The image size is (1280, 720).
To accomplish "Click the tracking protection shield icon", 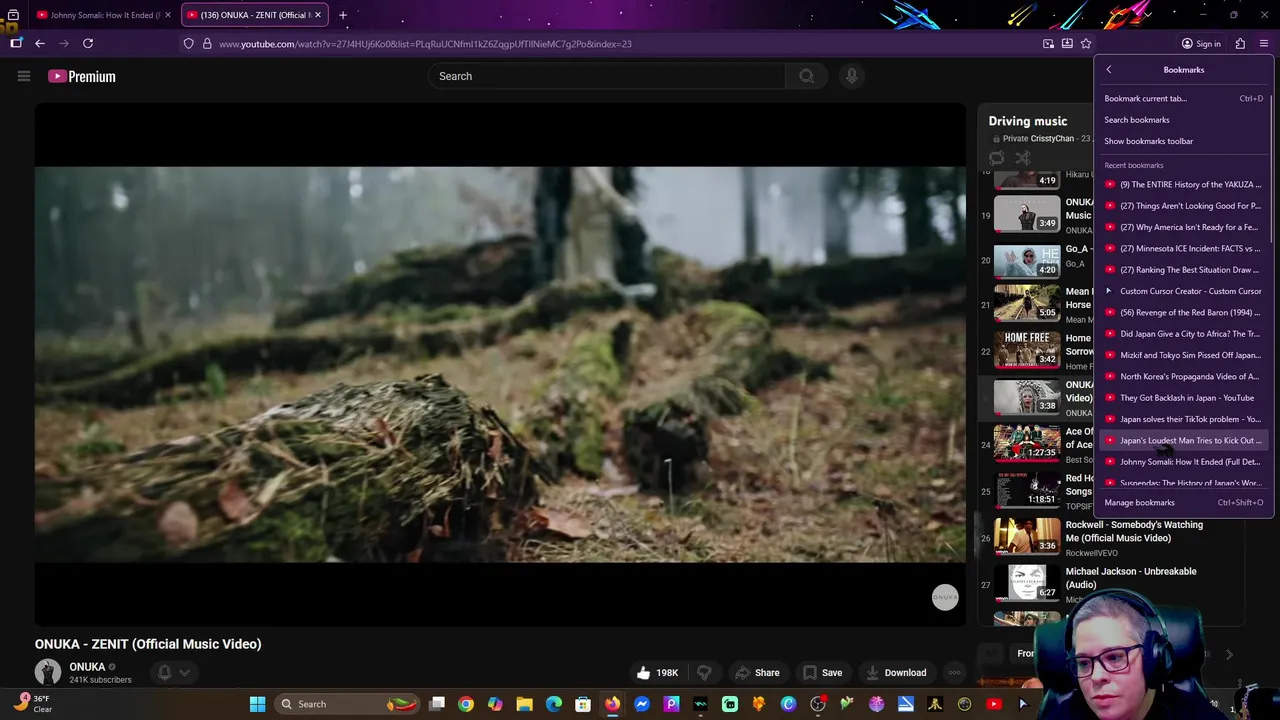I will pos(188,44).
